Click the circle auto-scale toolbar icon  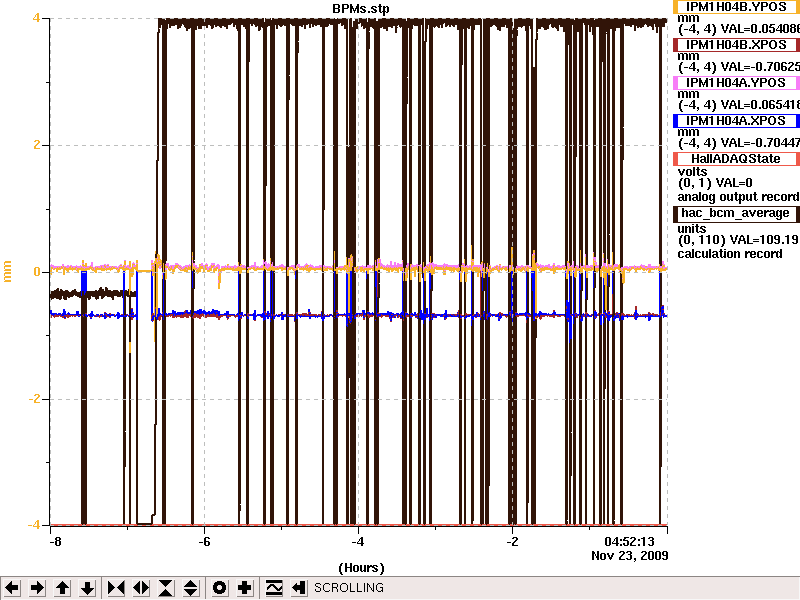[219, 588]
